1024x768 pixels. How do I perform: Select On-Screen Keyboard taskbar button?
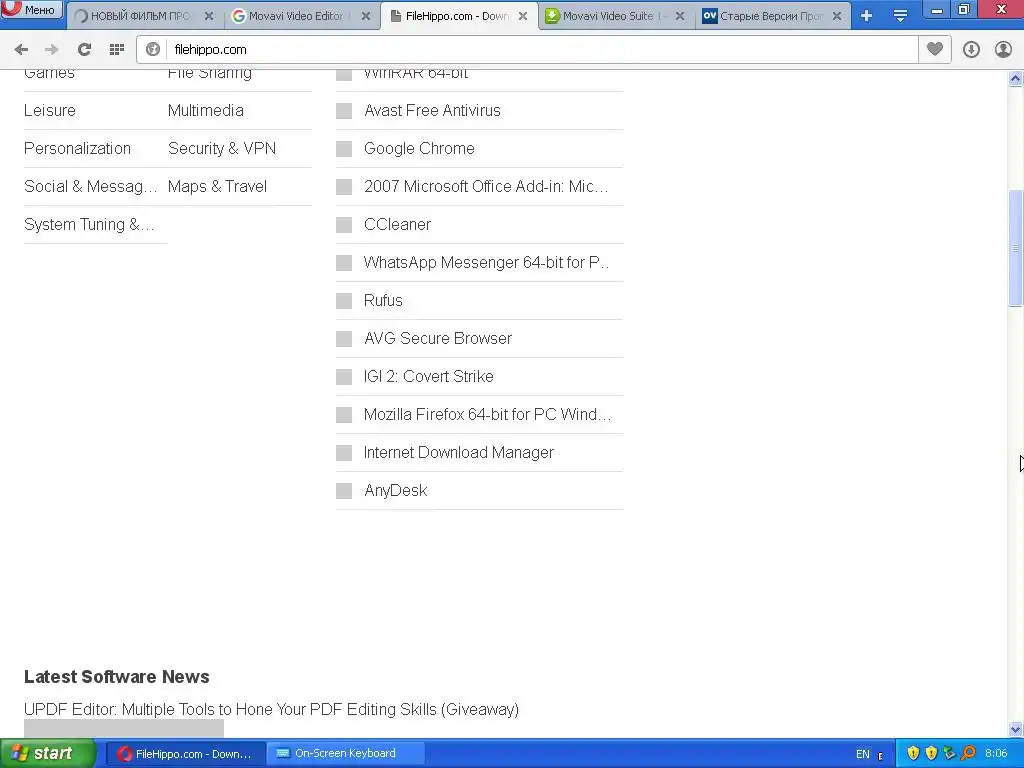[346, 754]
